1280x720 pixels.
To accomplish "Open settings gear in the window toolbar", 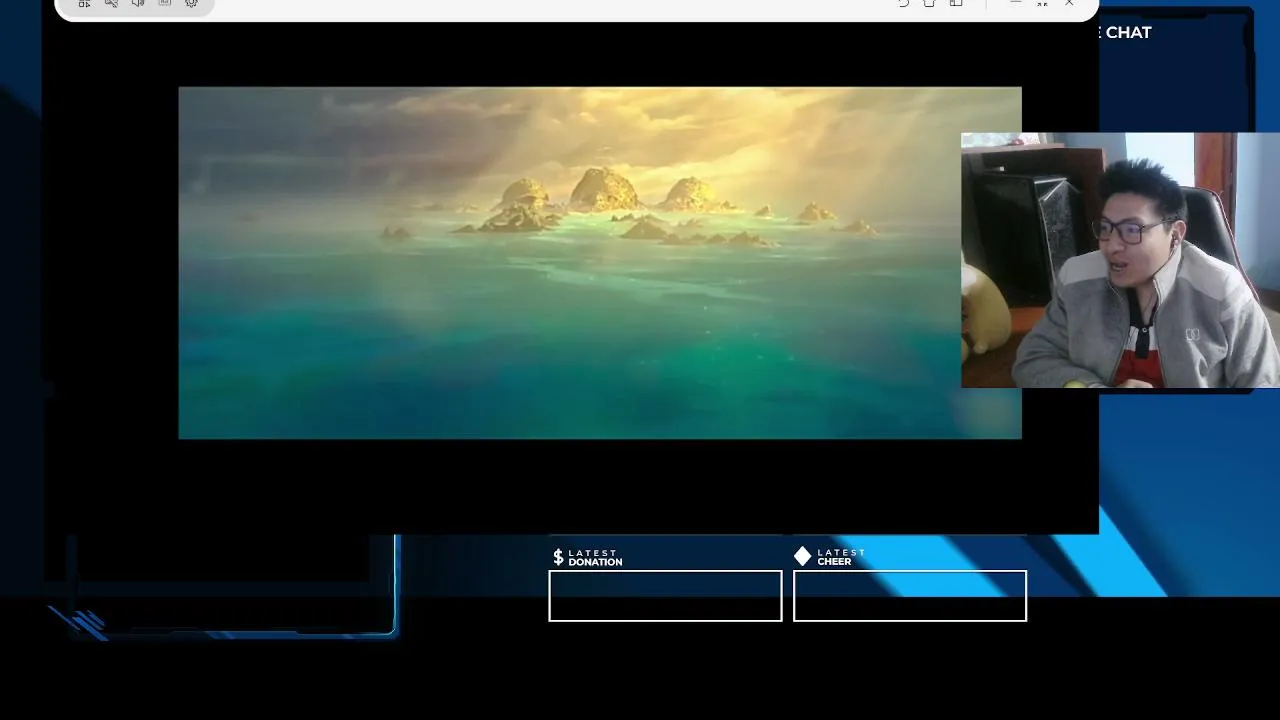I will tap(191, 4).
